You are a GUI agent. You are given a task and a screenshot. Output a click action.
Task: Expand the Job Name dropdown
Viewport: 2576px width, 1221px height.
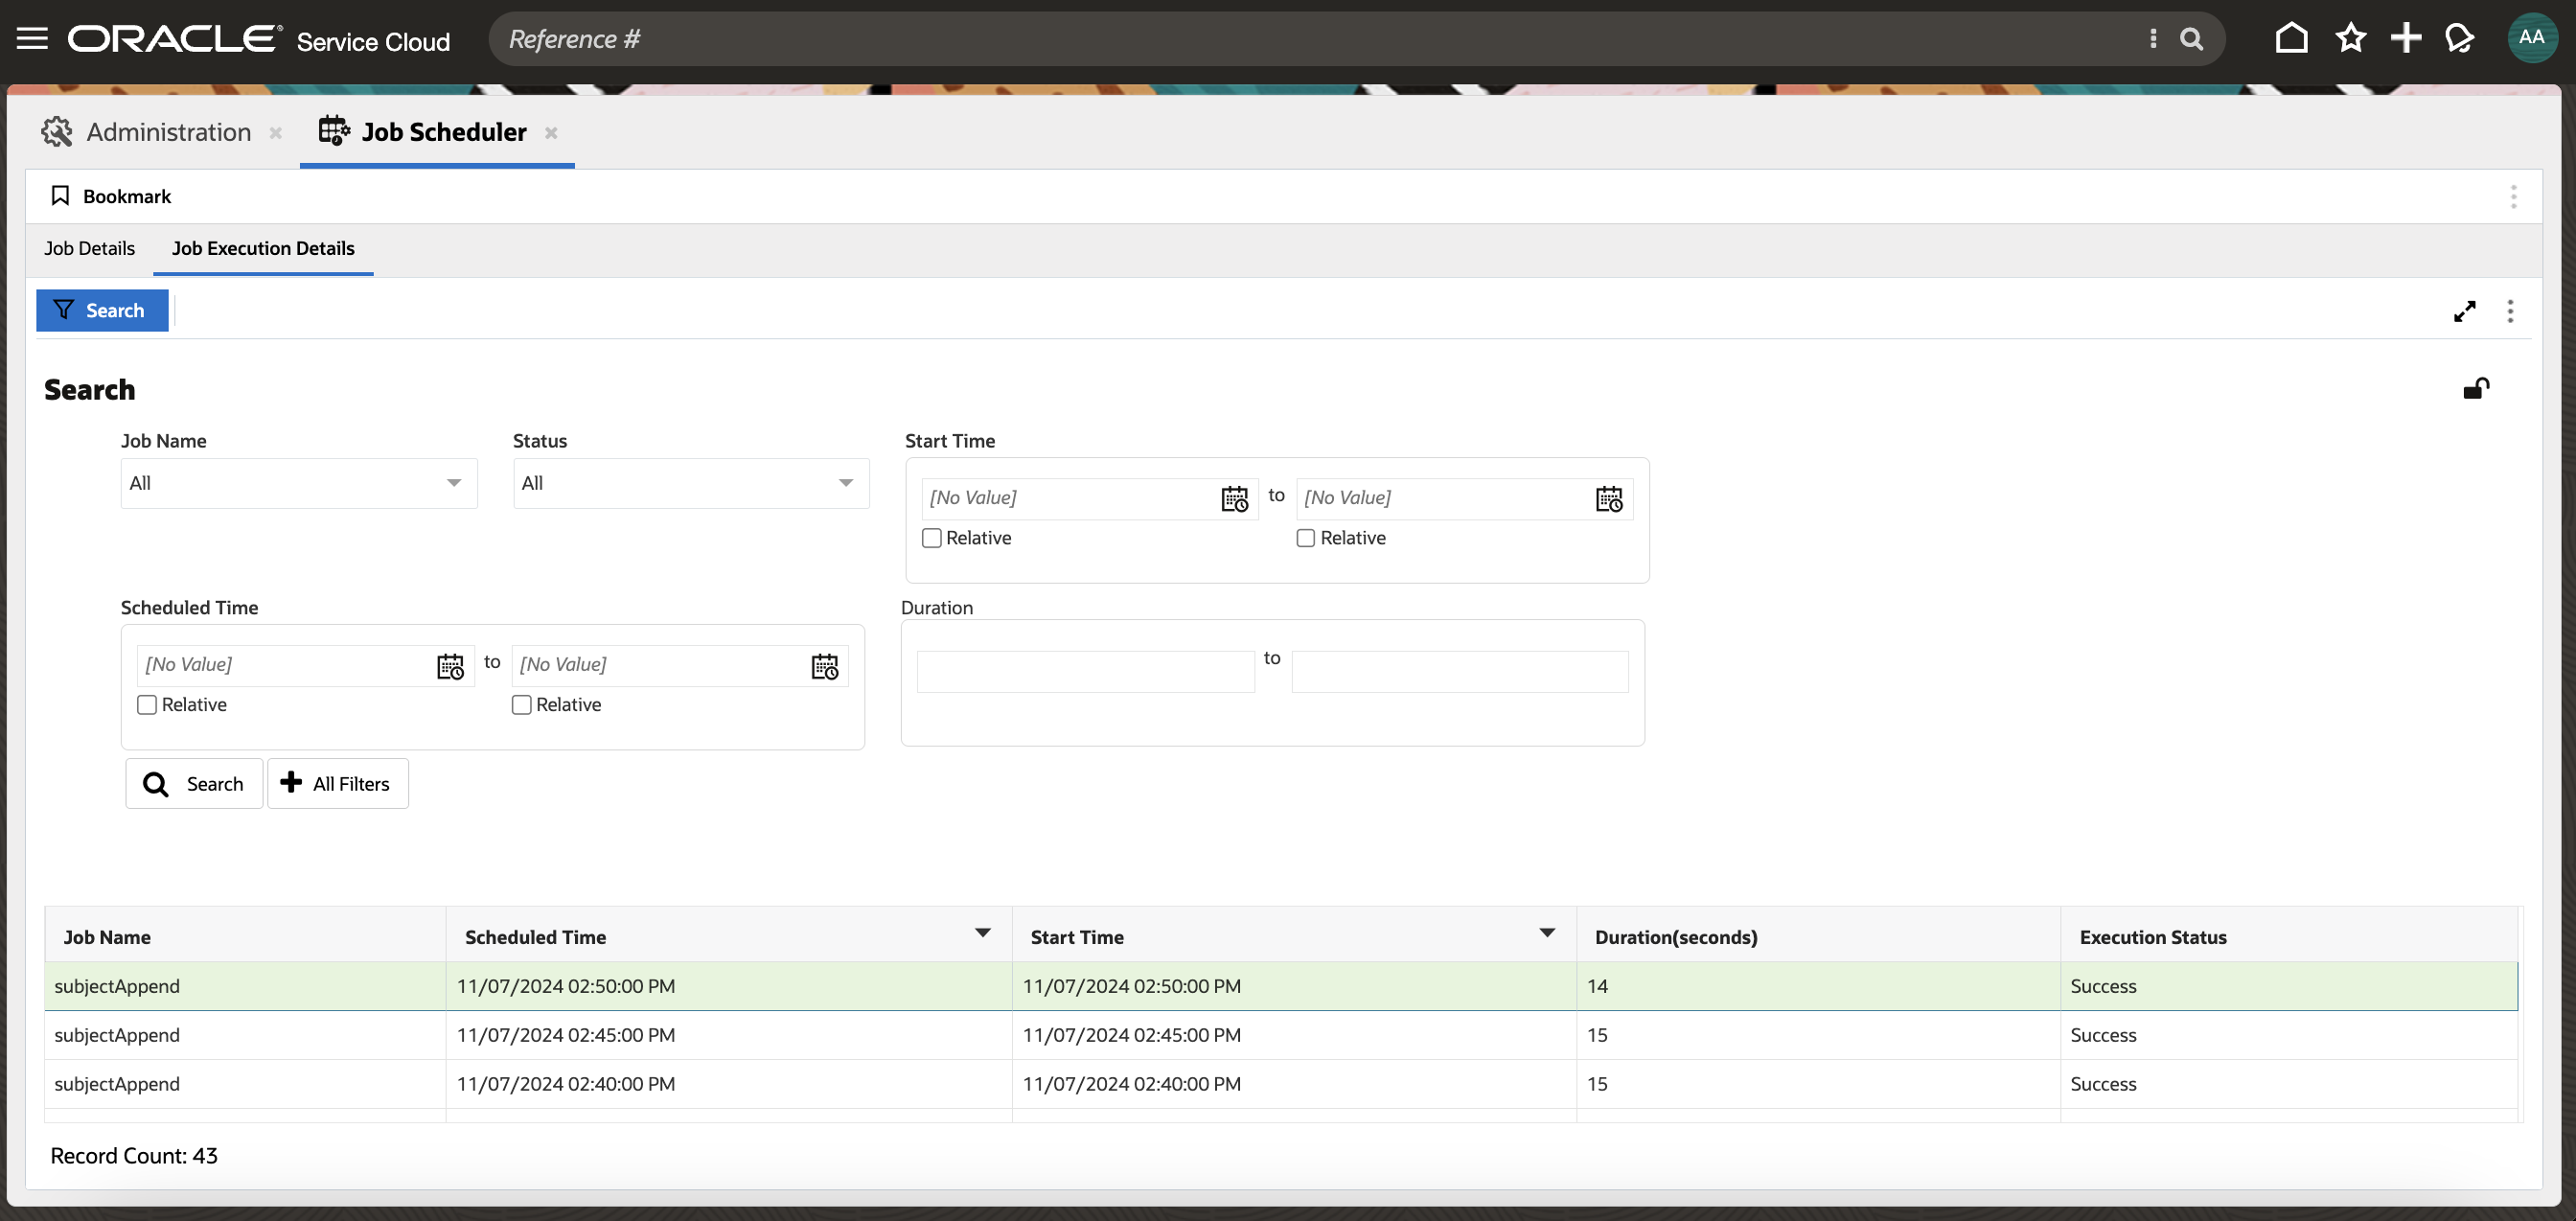[x=298, y=483]
